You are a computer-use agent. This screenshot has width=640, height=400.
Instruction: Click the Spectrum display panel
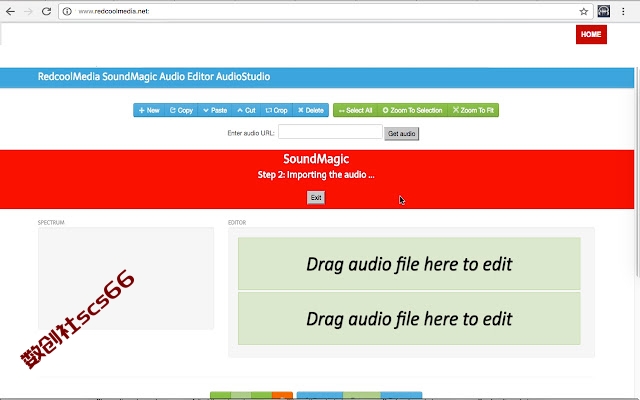126,278
